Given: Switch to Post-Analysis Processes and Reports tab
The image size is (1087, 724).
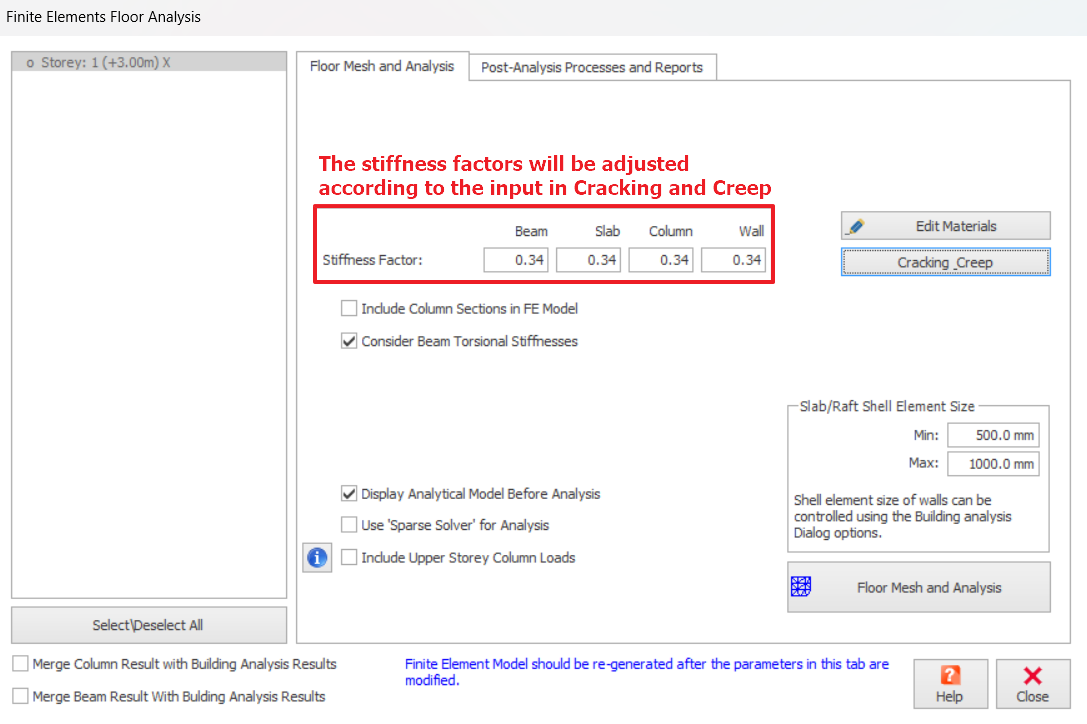Looking at the screenshot, I should (x=592, y=68).
